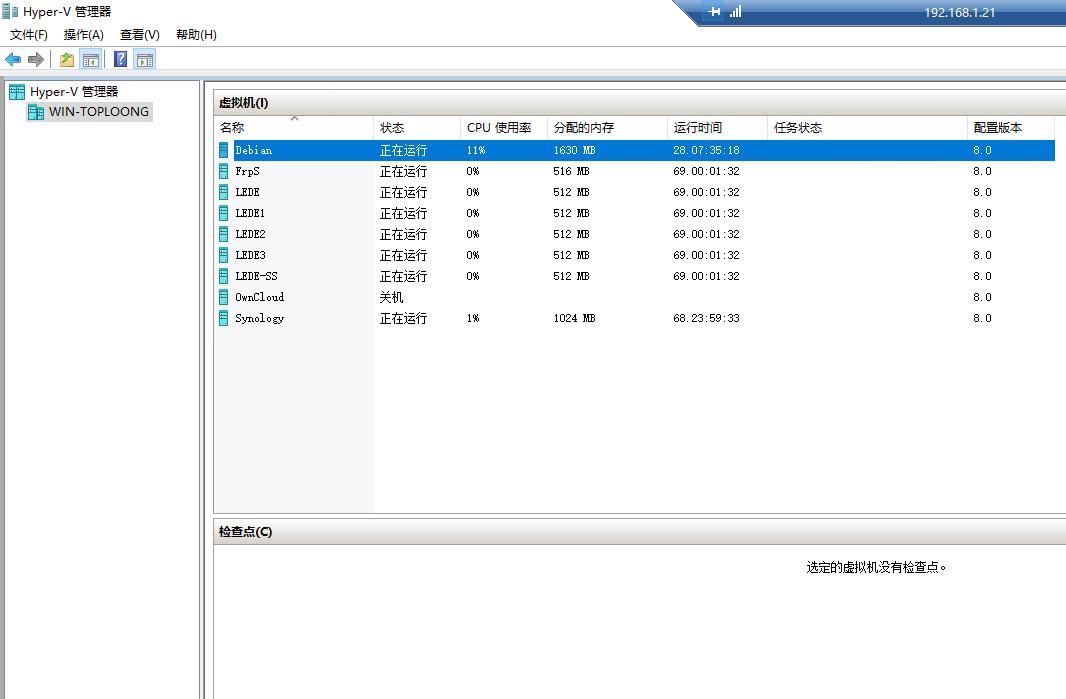The height and width of the screenshot is (699, 1066).
Task: Click the LEDE-SS virtual machine icon
Action: point(224,276)
